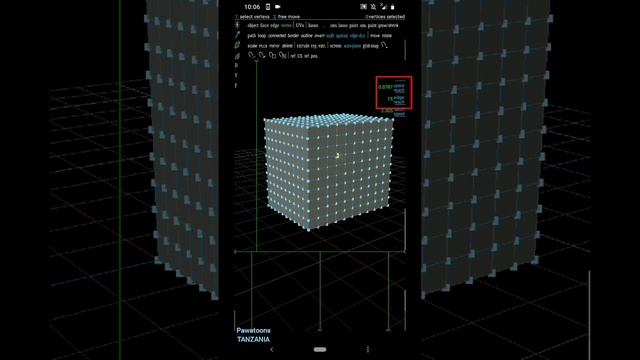
Task: Tap the light icon at top of left toolbar
Action: pyautogui.click(x=237, y=25)
